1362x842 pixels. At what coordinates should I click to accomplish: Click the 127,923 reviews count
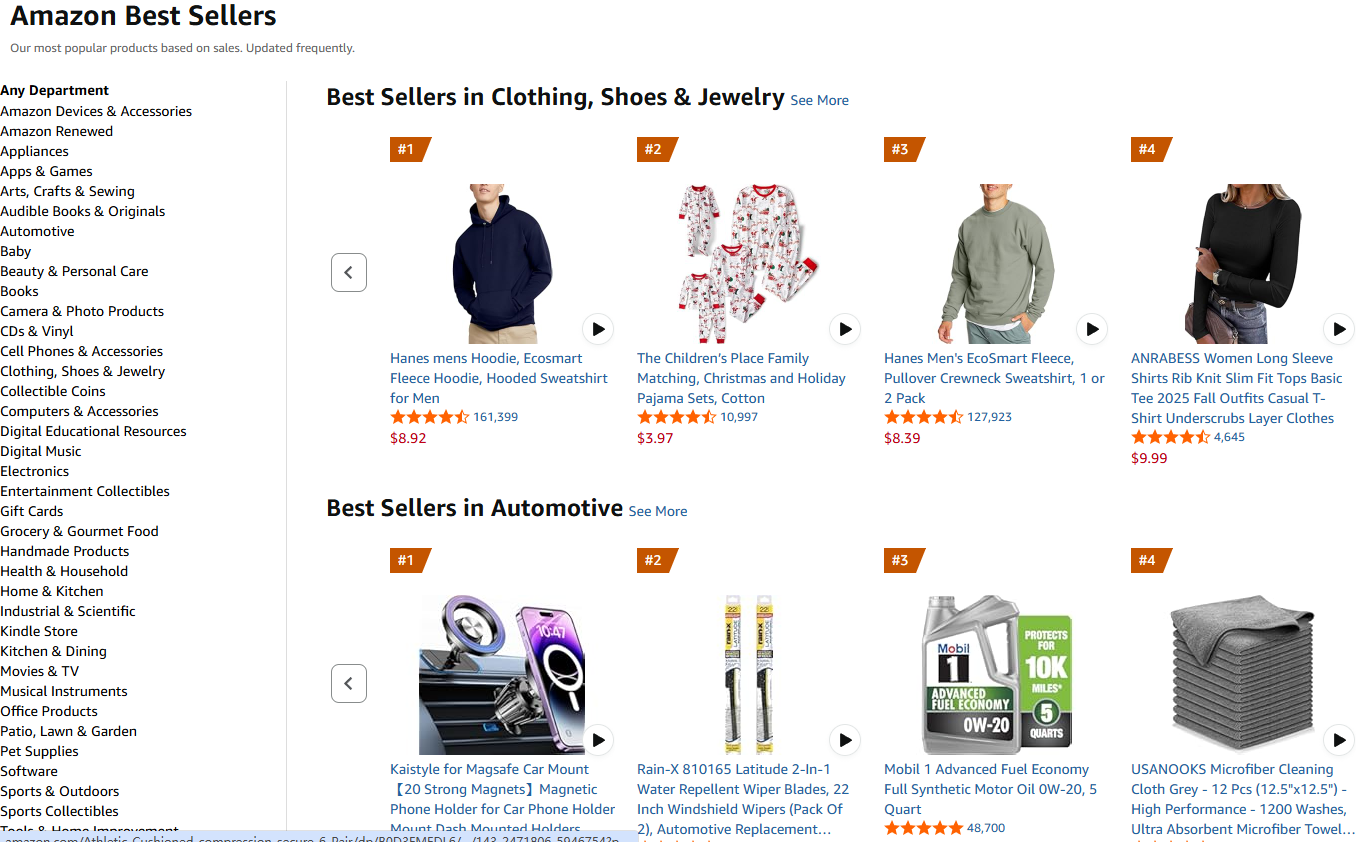coord(989,417)
